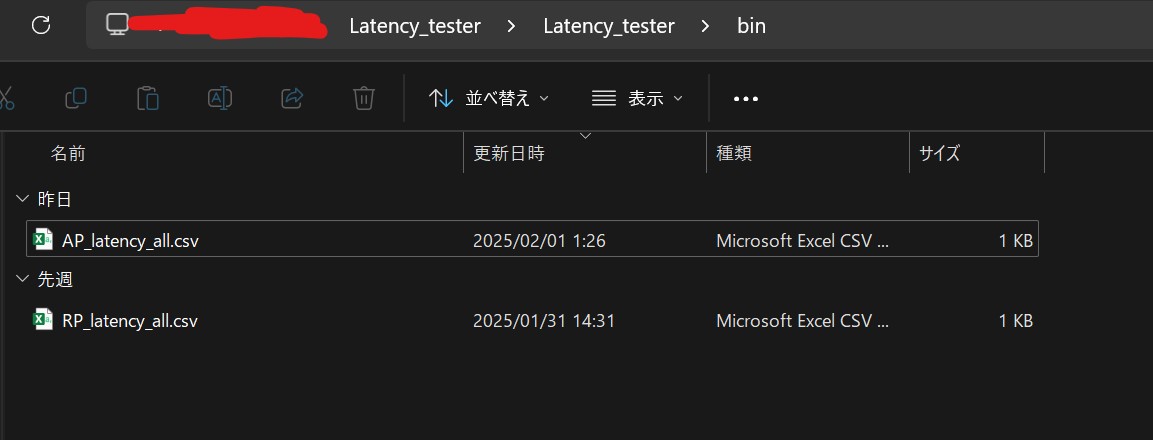Click the PC monitor icon in address bar
This screenshot has height=440, width=1153.
[x=117, y=24]
